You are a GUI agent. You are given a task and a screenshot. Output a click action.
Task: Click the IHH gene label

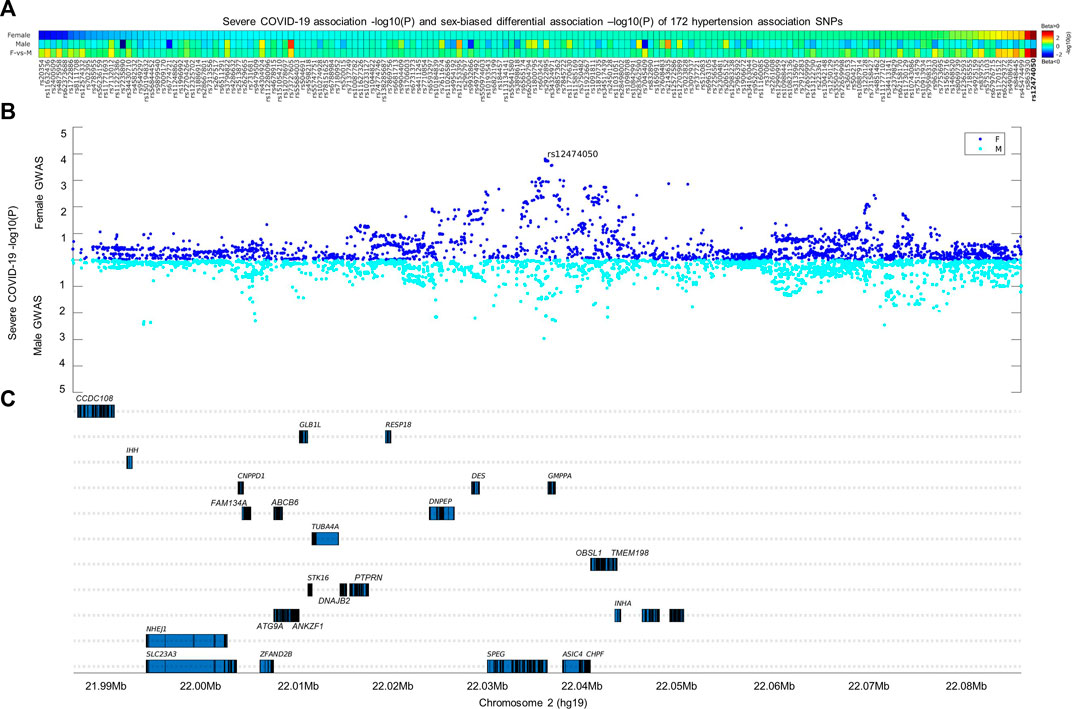pyautogui.click(x=132, y=451)
